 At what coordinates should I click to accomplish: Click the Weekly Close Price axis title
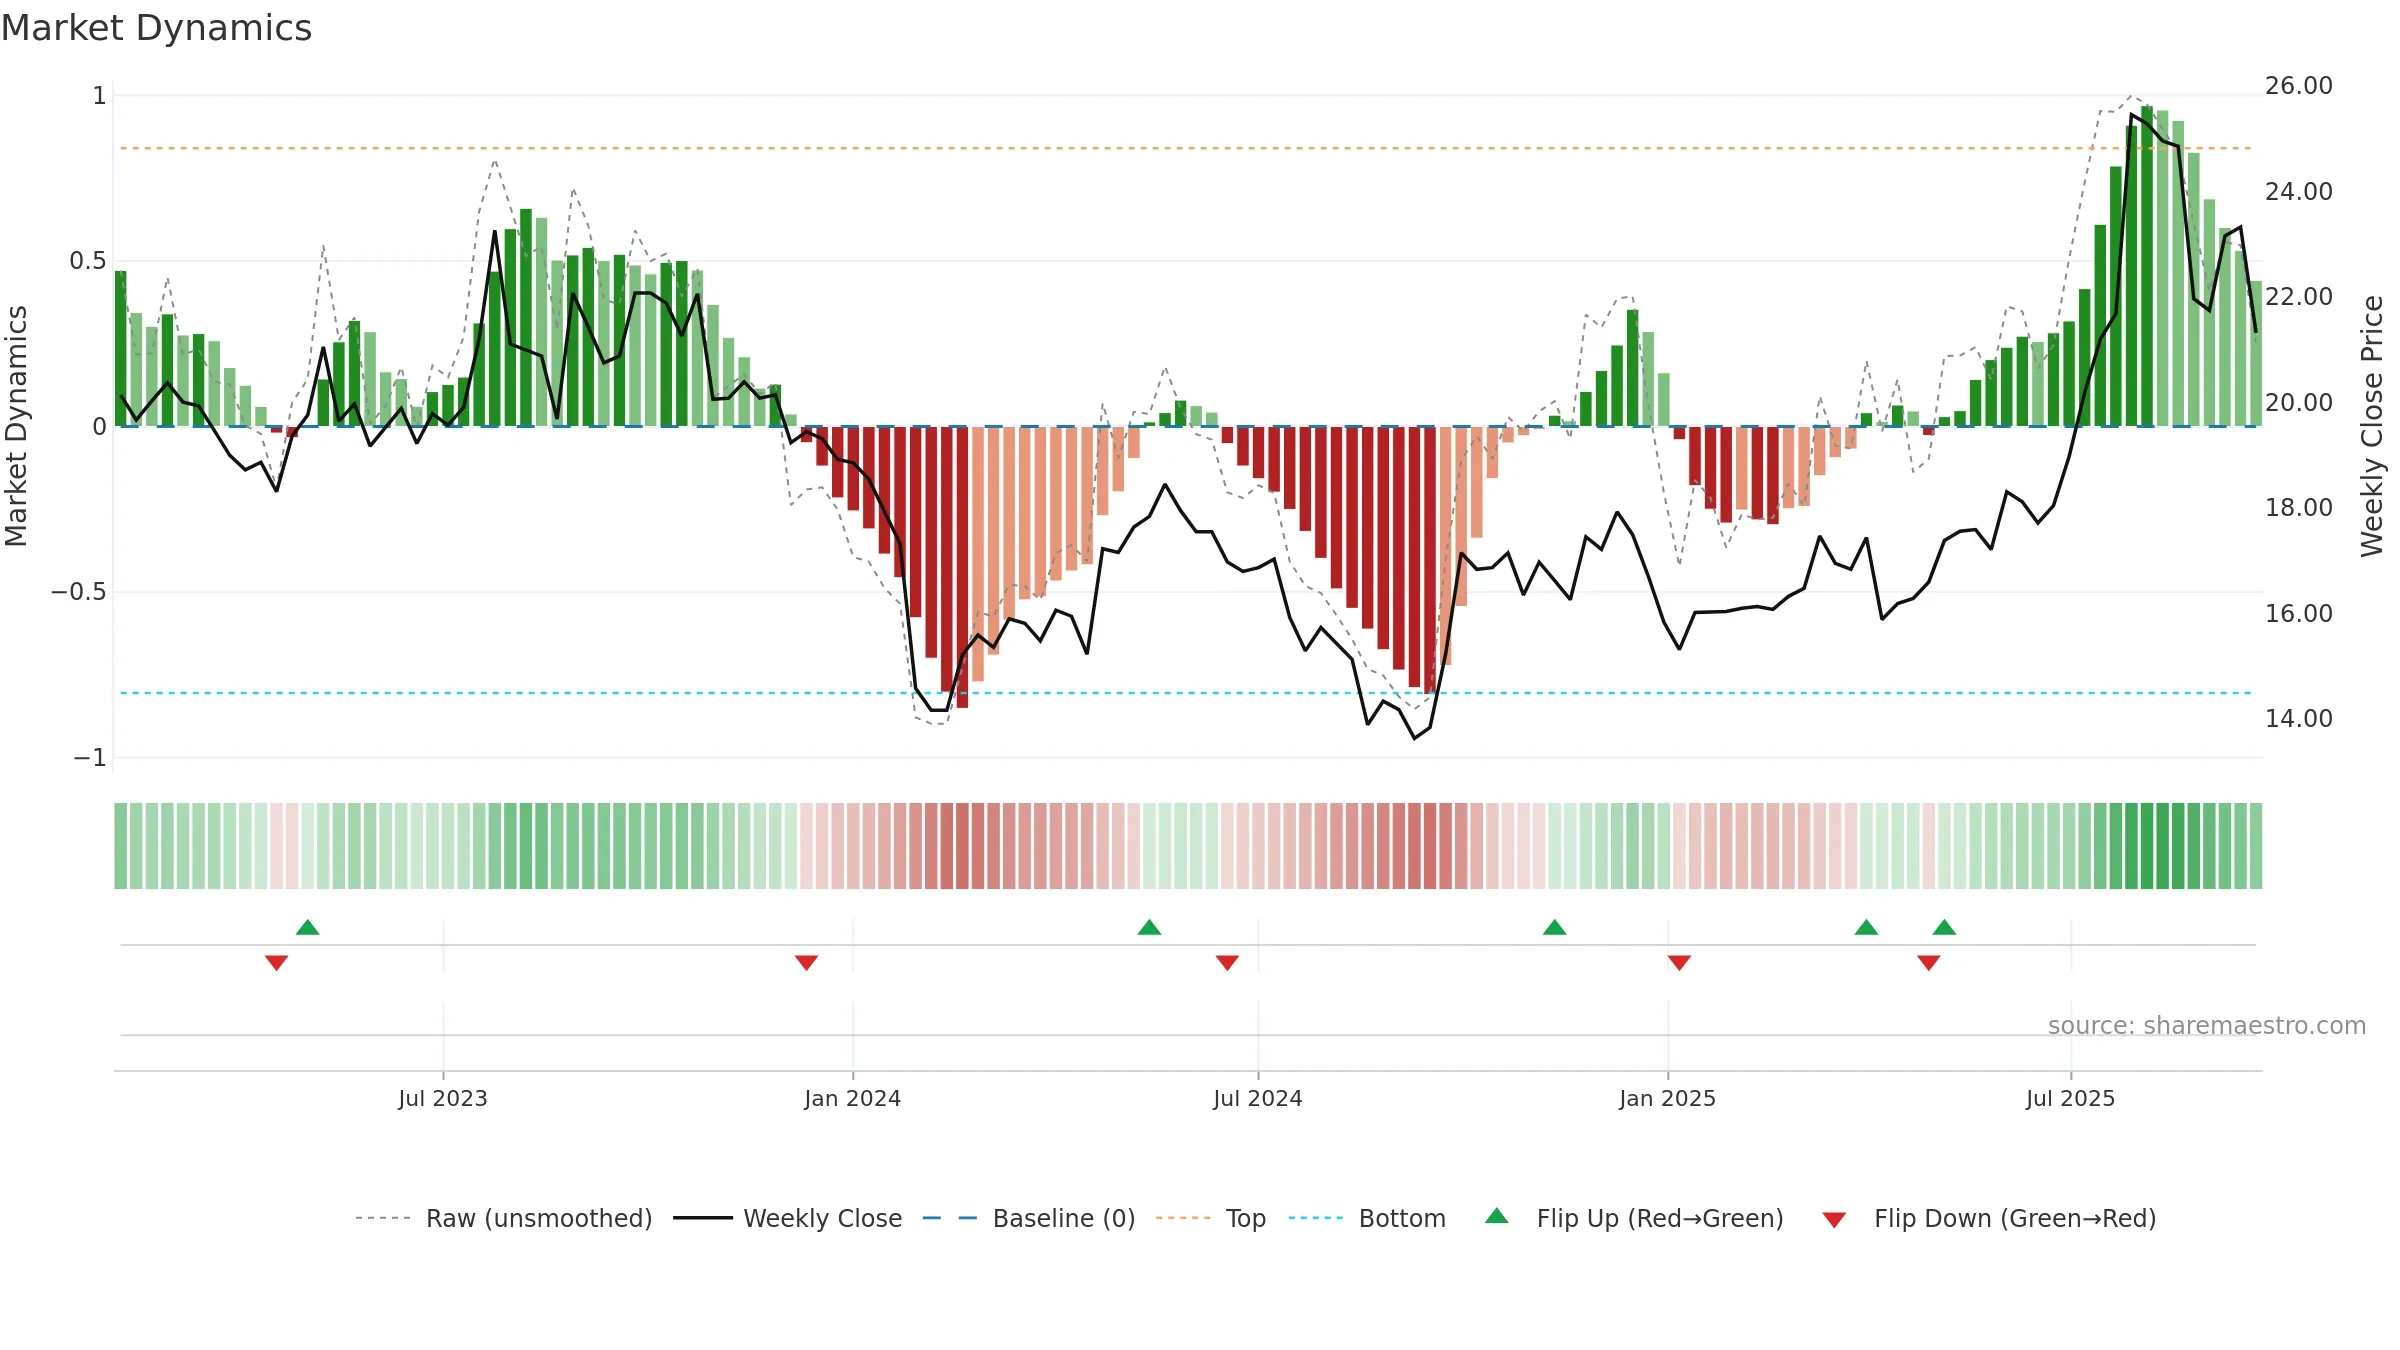pos(2372,426)
